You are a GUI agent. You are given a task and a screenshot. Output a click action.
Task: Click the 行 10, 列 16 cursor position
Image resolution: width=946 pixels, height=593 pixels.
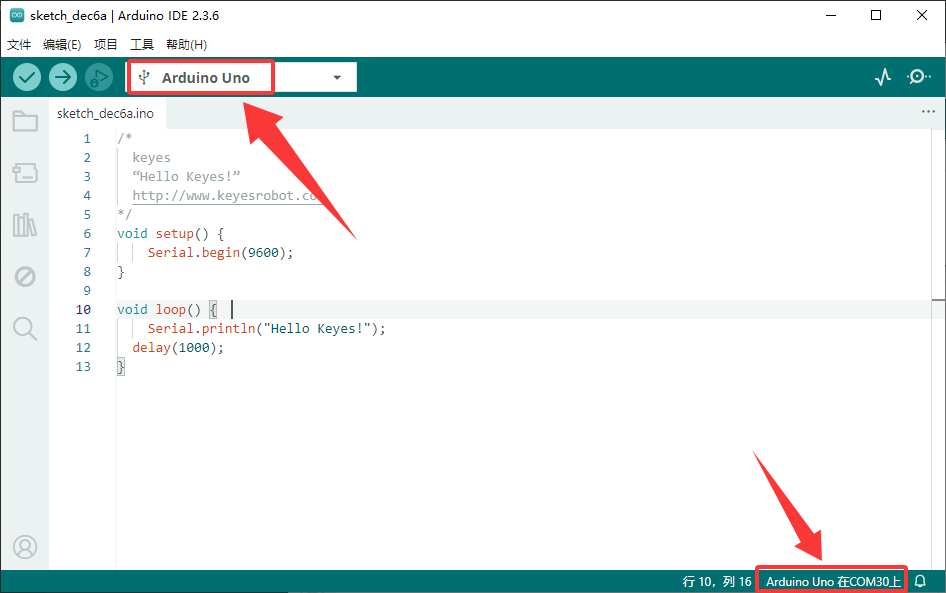coord(717,582)
